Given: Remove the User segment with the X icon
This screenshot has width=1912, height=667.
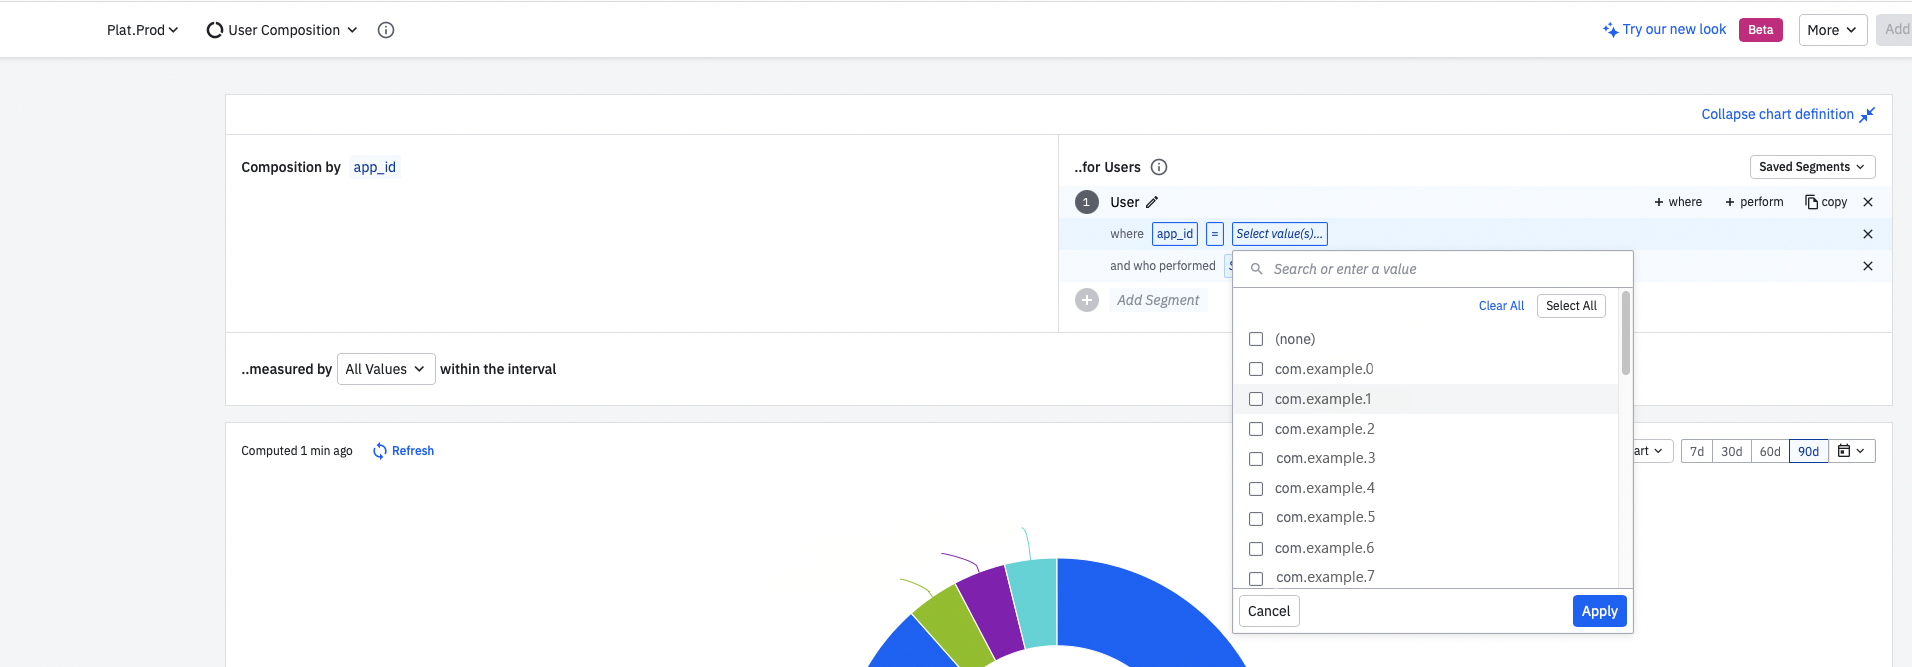Looking at the screenshot, I should click(1868, 202).
